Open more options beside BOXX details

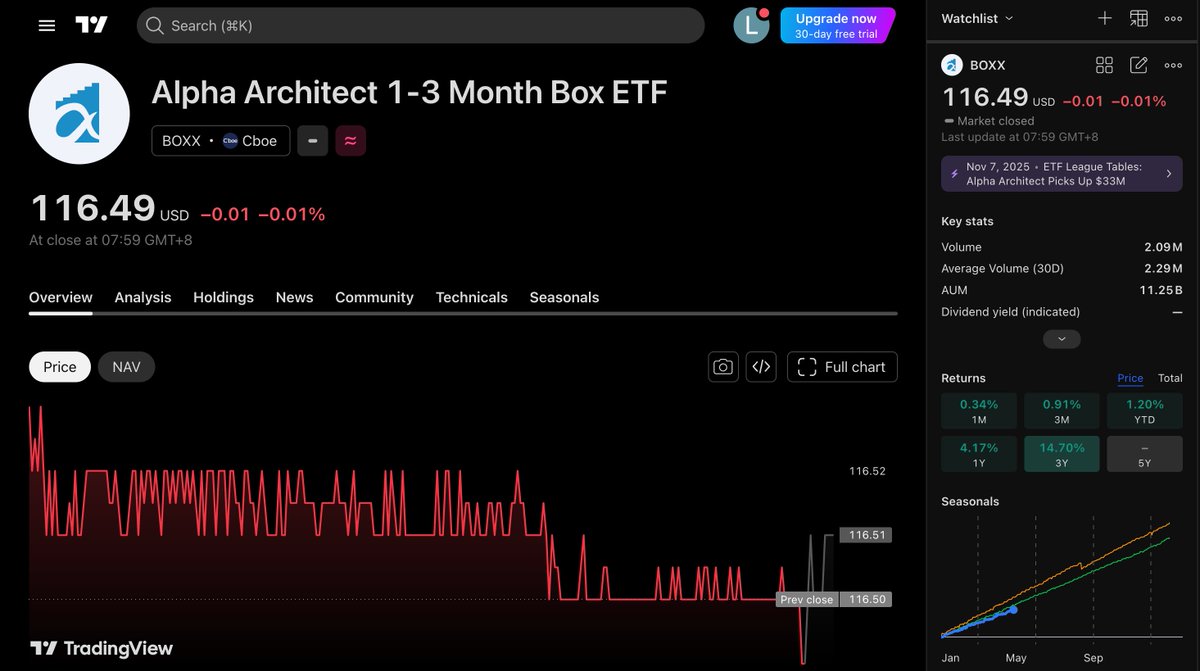tap(1173, 65)
